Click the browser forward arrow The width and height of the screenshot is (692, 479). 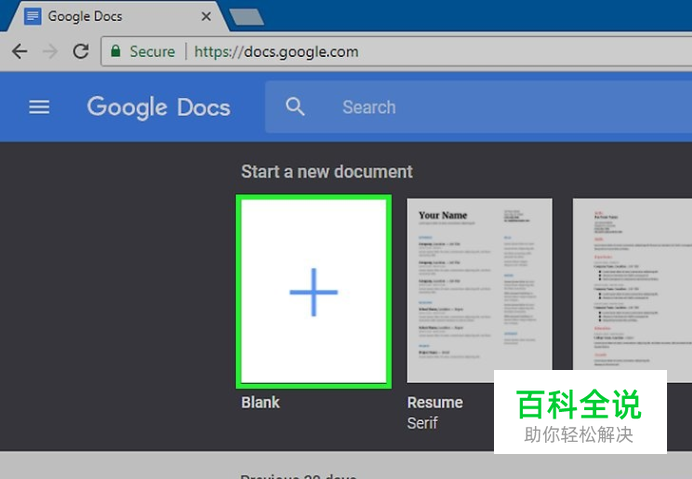click(50, 52)
